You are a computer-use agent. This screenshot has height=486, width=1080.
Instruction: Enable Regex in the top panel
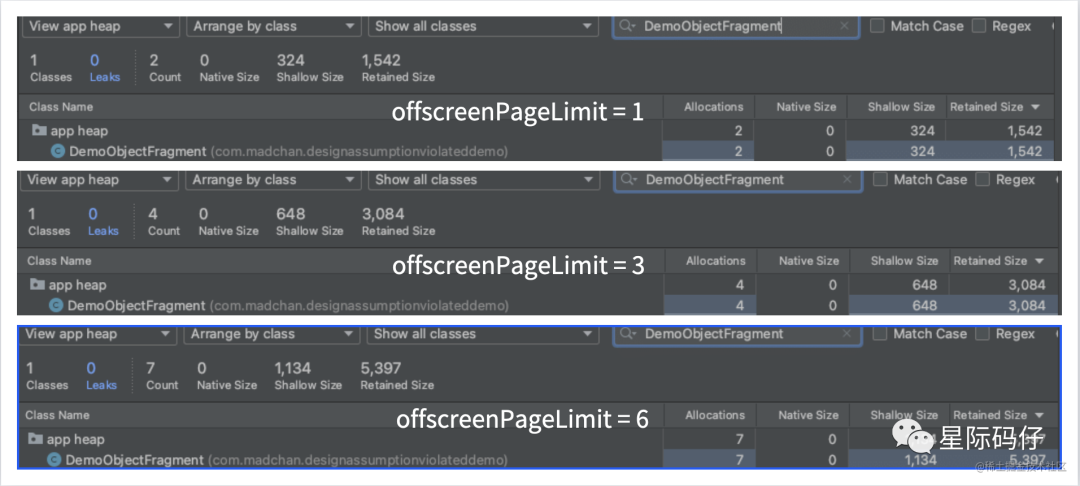pyautogui.click(x=979, y=26)
